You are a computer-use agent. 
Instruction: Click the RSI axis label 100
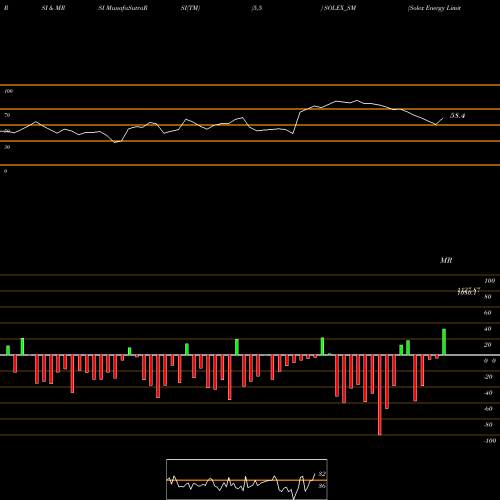[x=8, y=91]
